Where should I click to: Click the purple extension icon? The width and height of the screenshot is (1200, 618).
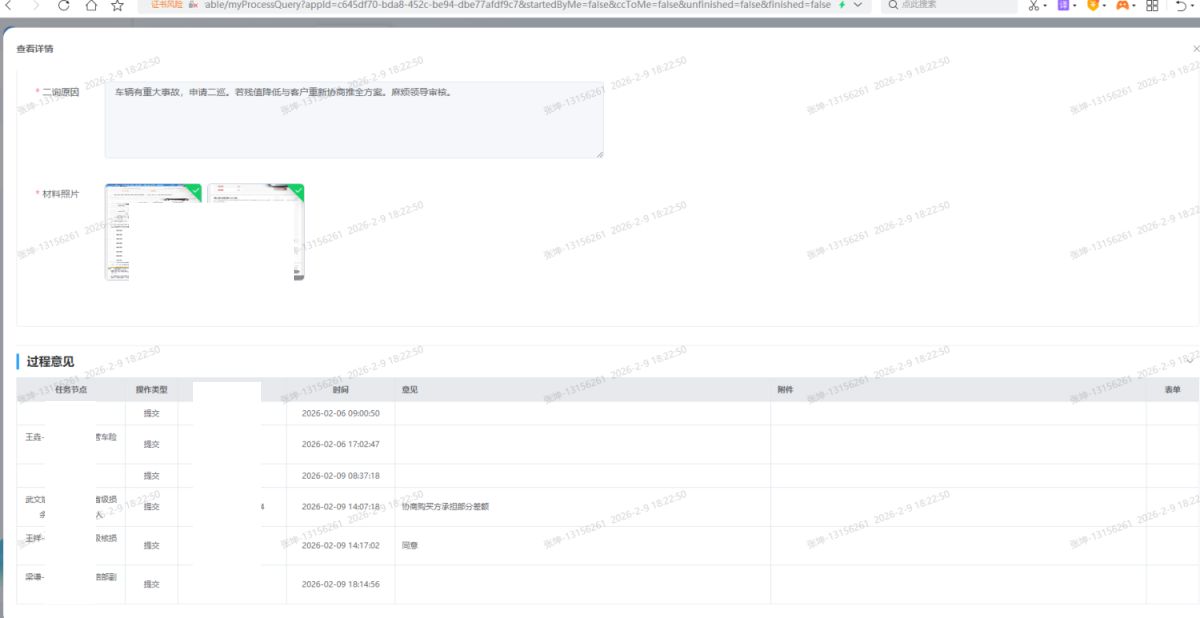pyautogui.click(x=1064, y=5)
